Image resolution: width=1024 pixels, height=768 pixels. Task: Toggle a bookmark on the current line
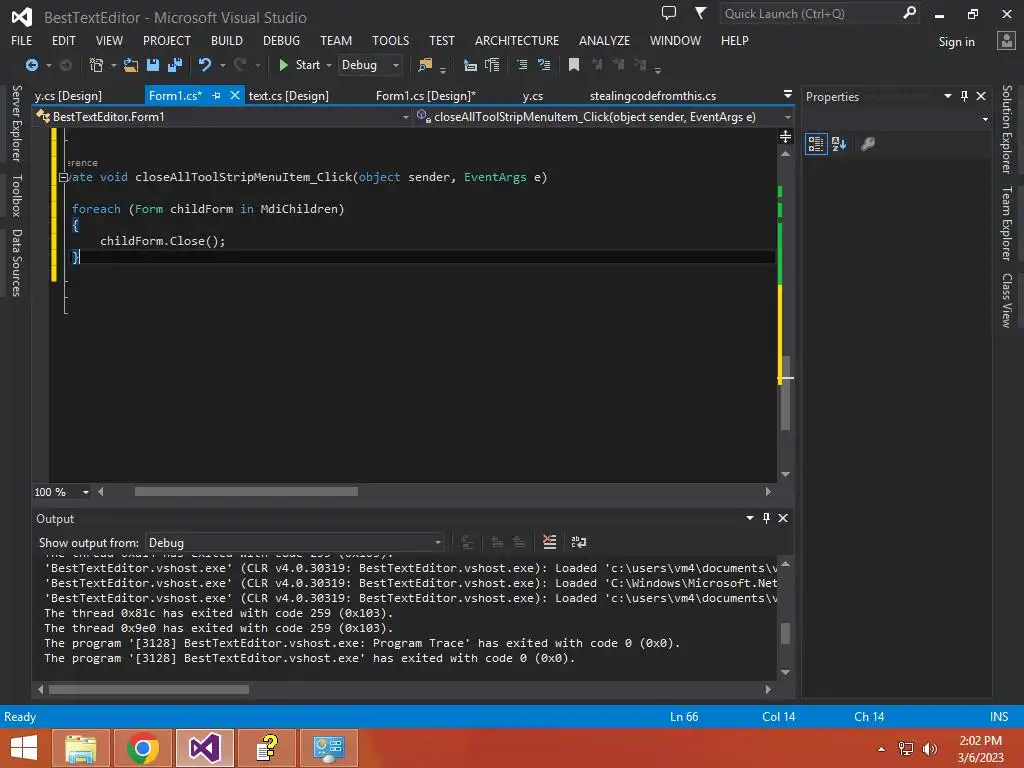pyautogui.click(x=574, y=65)
